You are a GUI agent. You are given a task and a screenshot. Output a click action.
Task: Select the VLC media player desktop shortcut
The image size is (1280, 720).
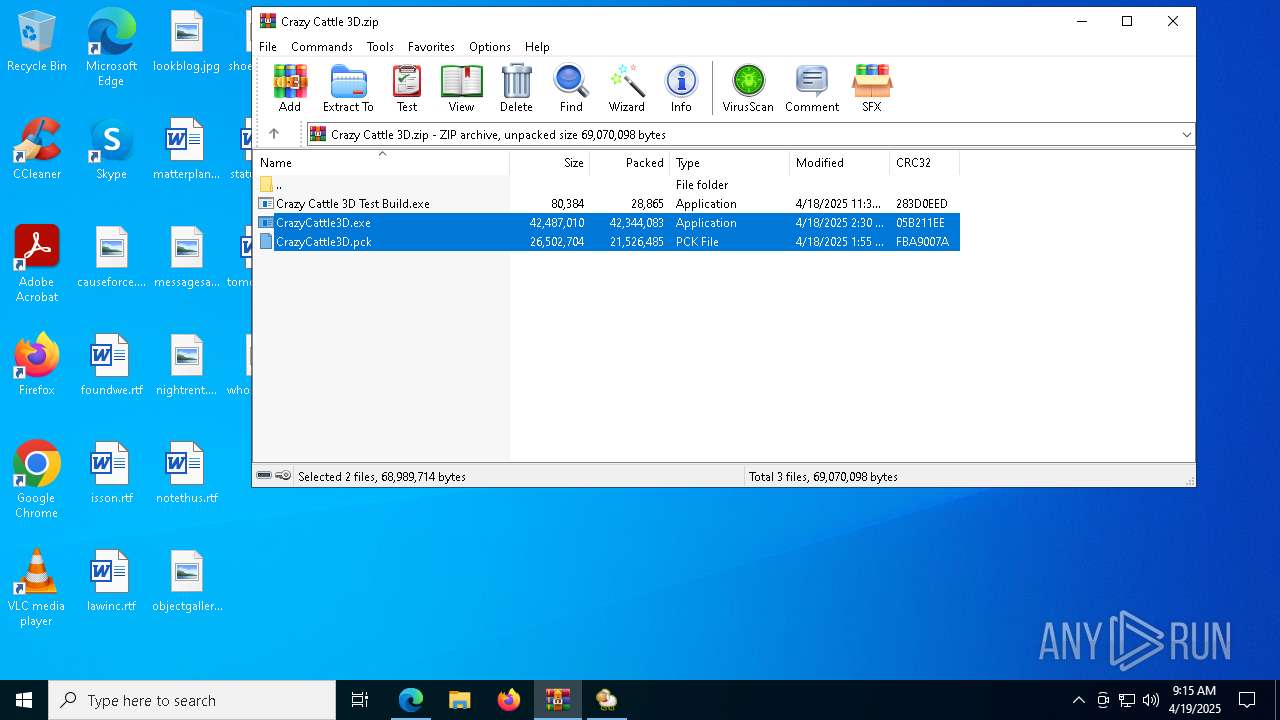[x=37, y=588]
